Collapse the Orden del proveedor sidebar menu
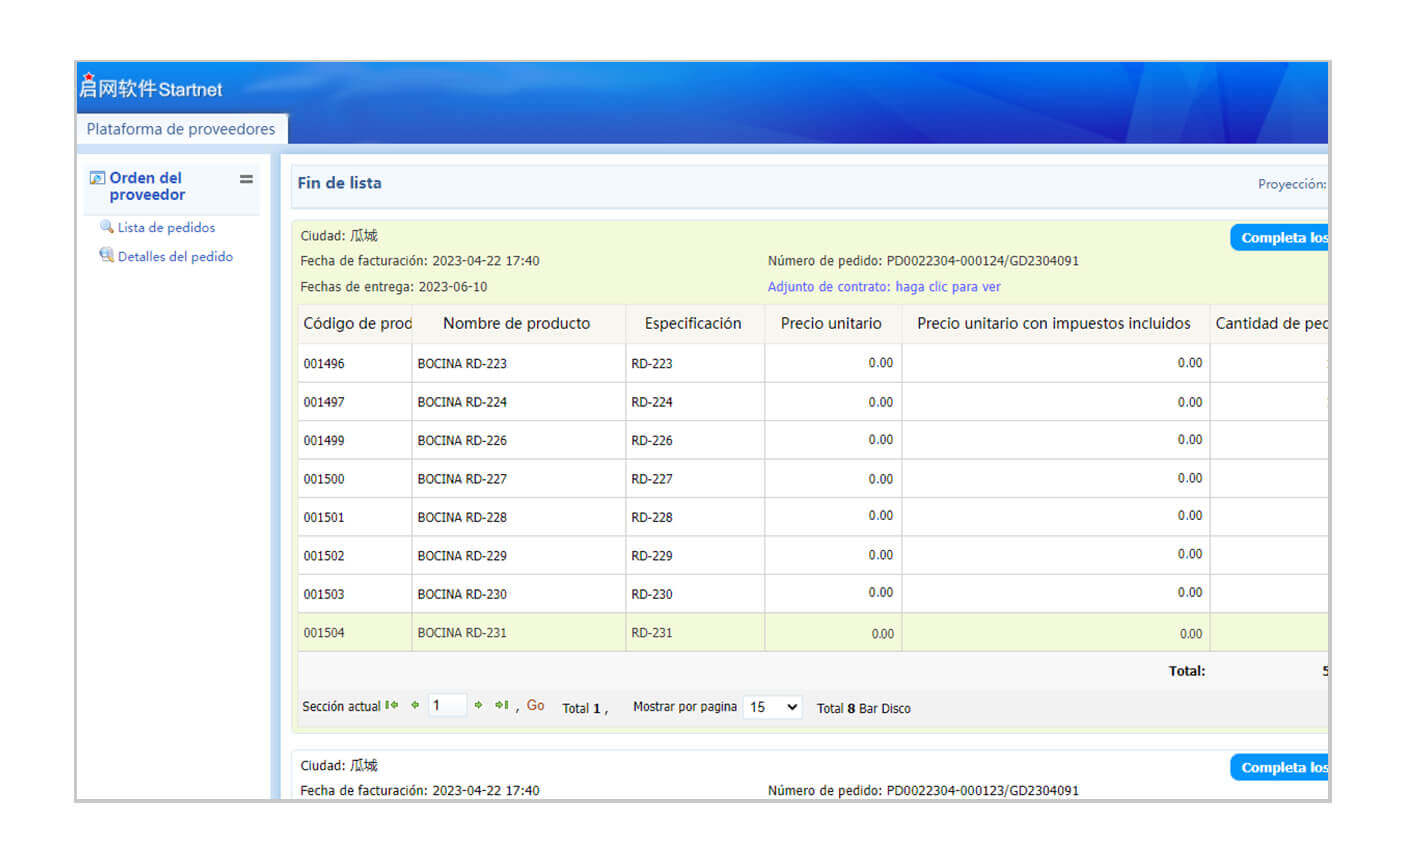Viewport: 1410px width, 860px height. [246, 179]
